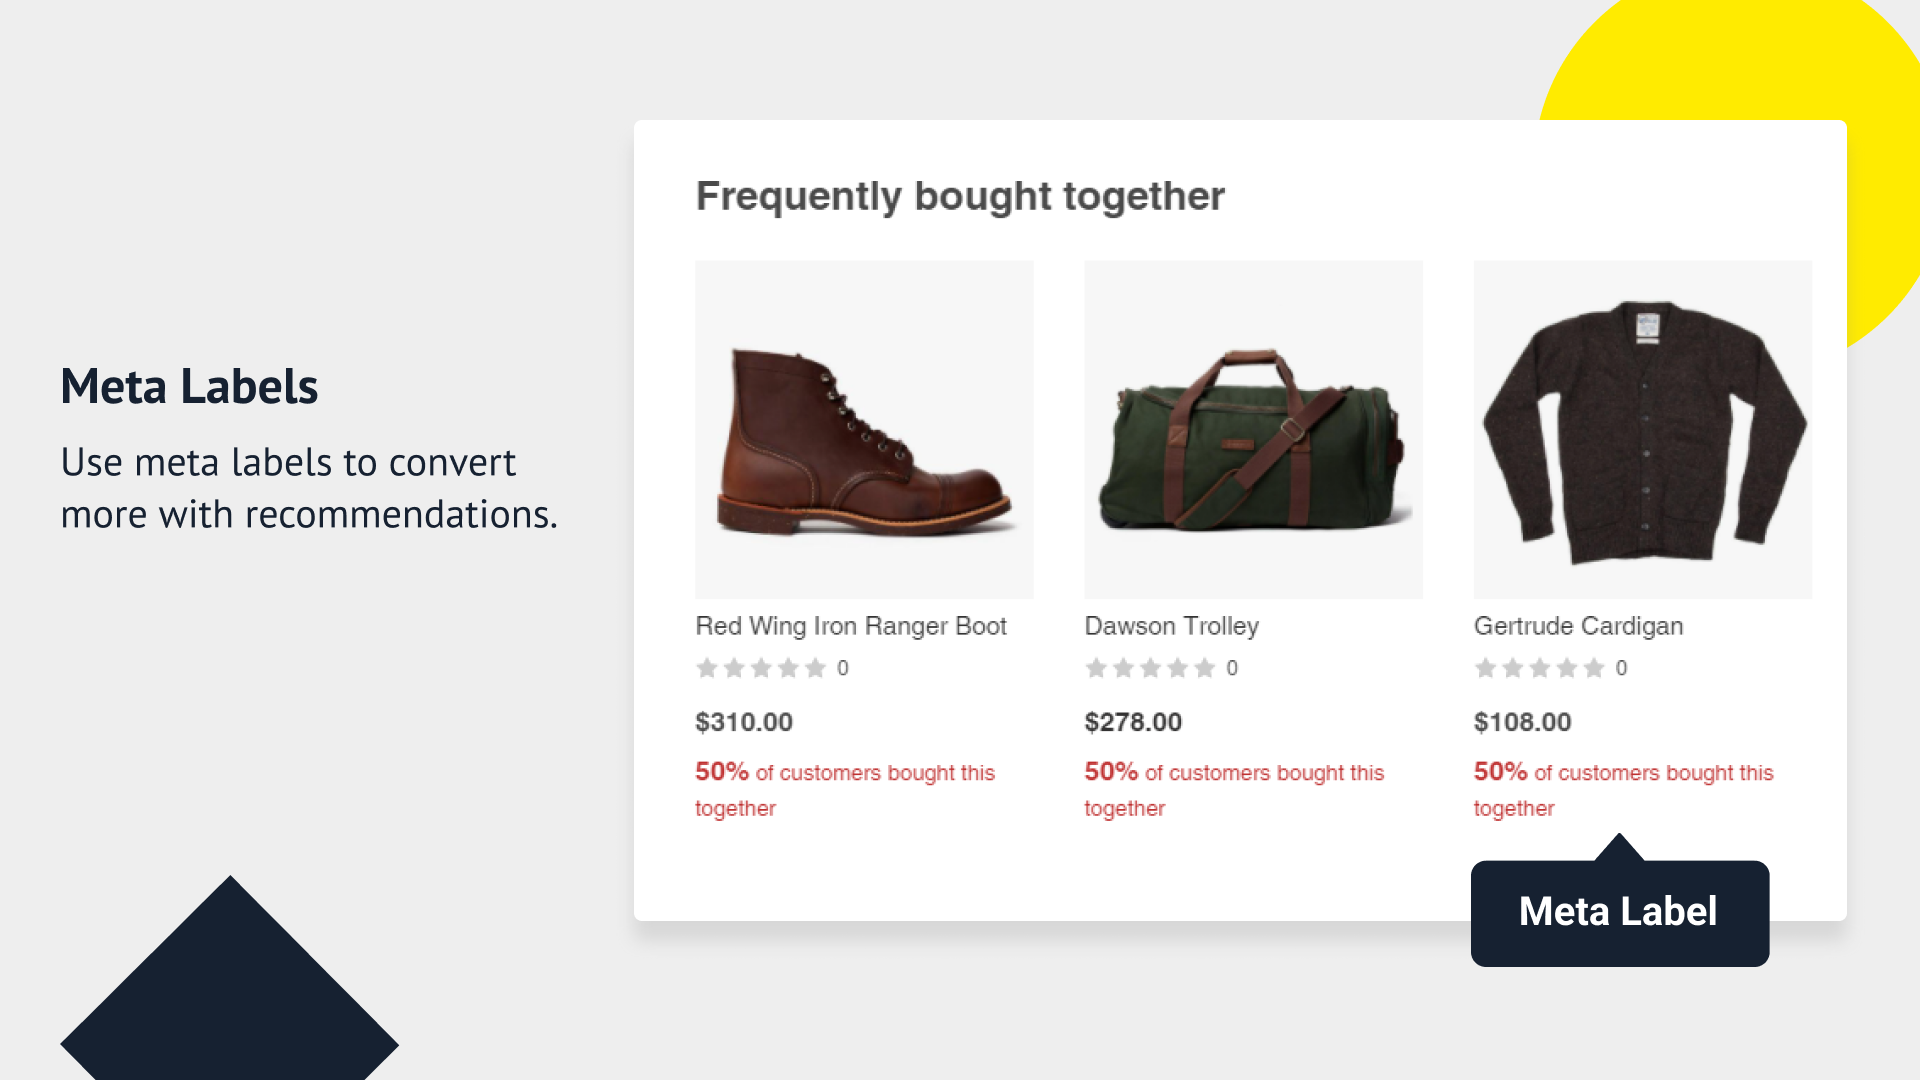Click the first star of the Red Wing Boot rating

707,668
